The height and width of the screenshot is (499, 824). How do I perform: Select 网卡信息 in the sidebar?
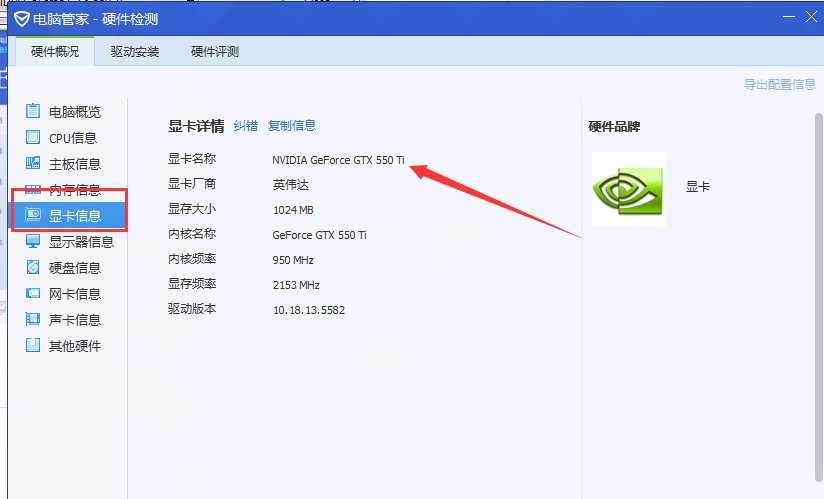[x=68, y=294]
